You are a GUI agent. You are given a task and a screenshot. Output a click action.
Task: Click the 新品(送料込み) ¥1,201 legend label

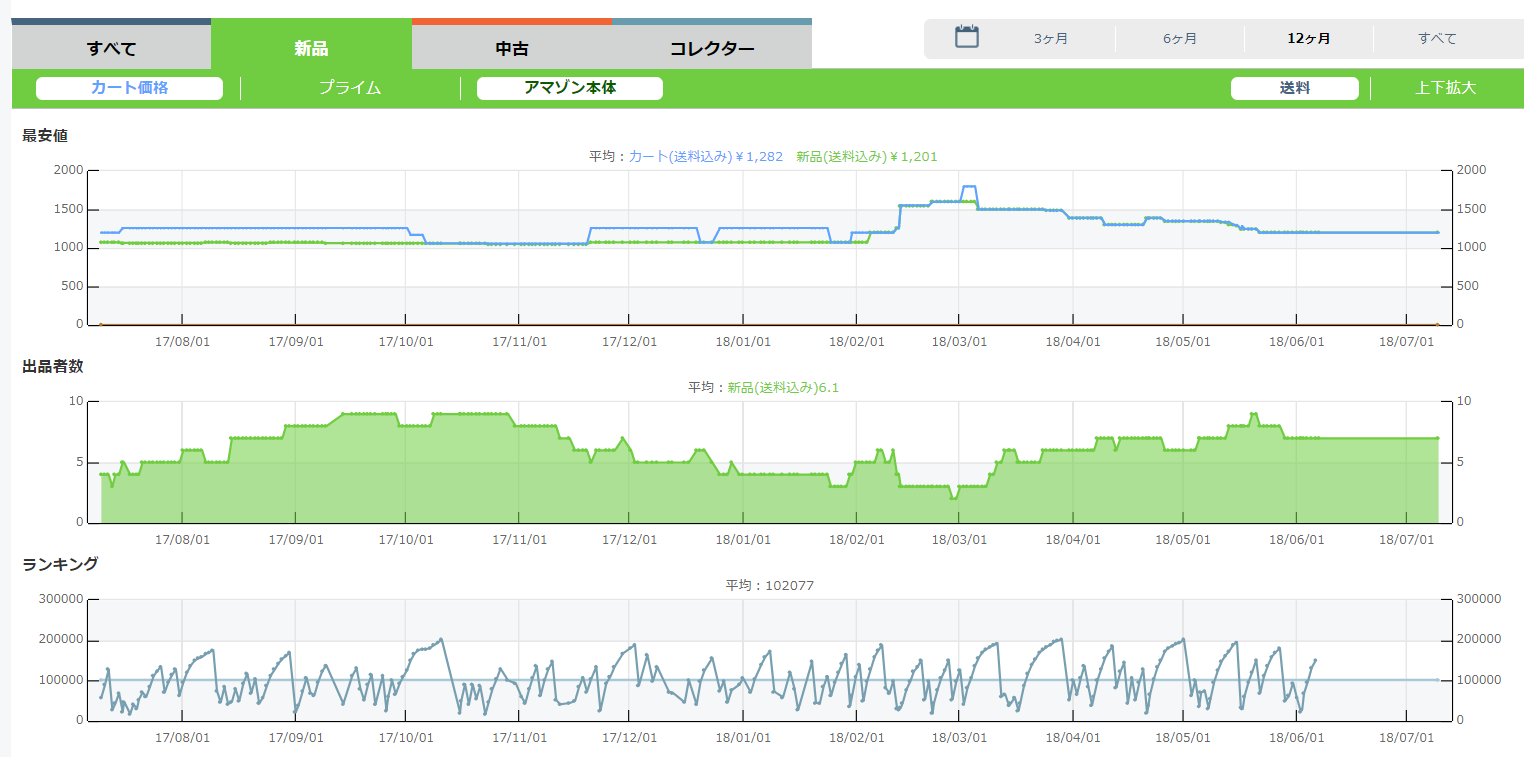pyautogui.click(x=866, y=156)
